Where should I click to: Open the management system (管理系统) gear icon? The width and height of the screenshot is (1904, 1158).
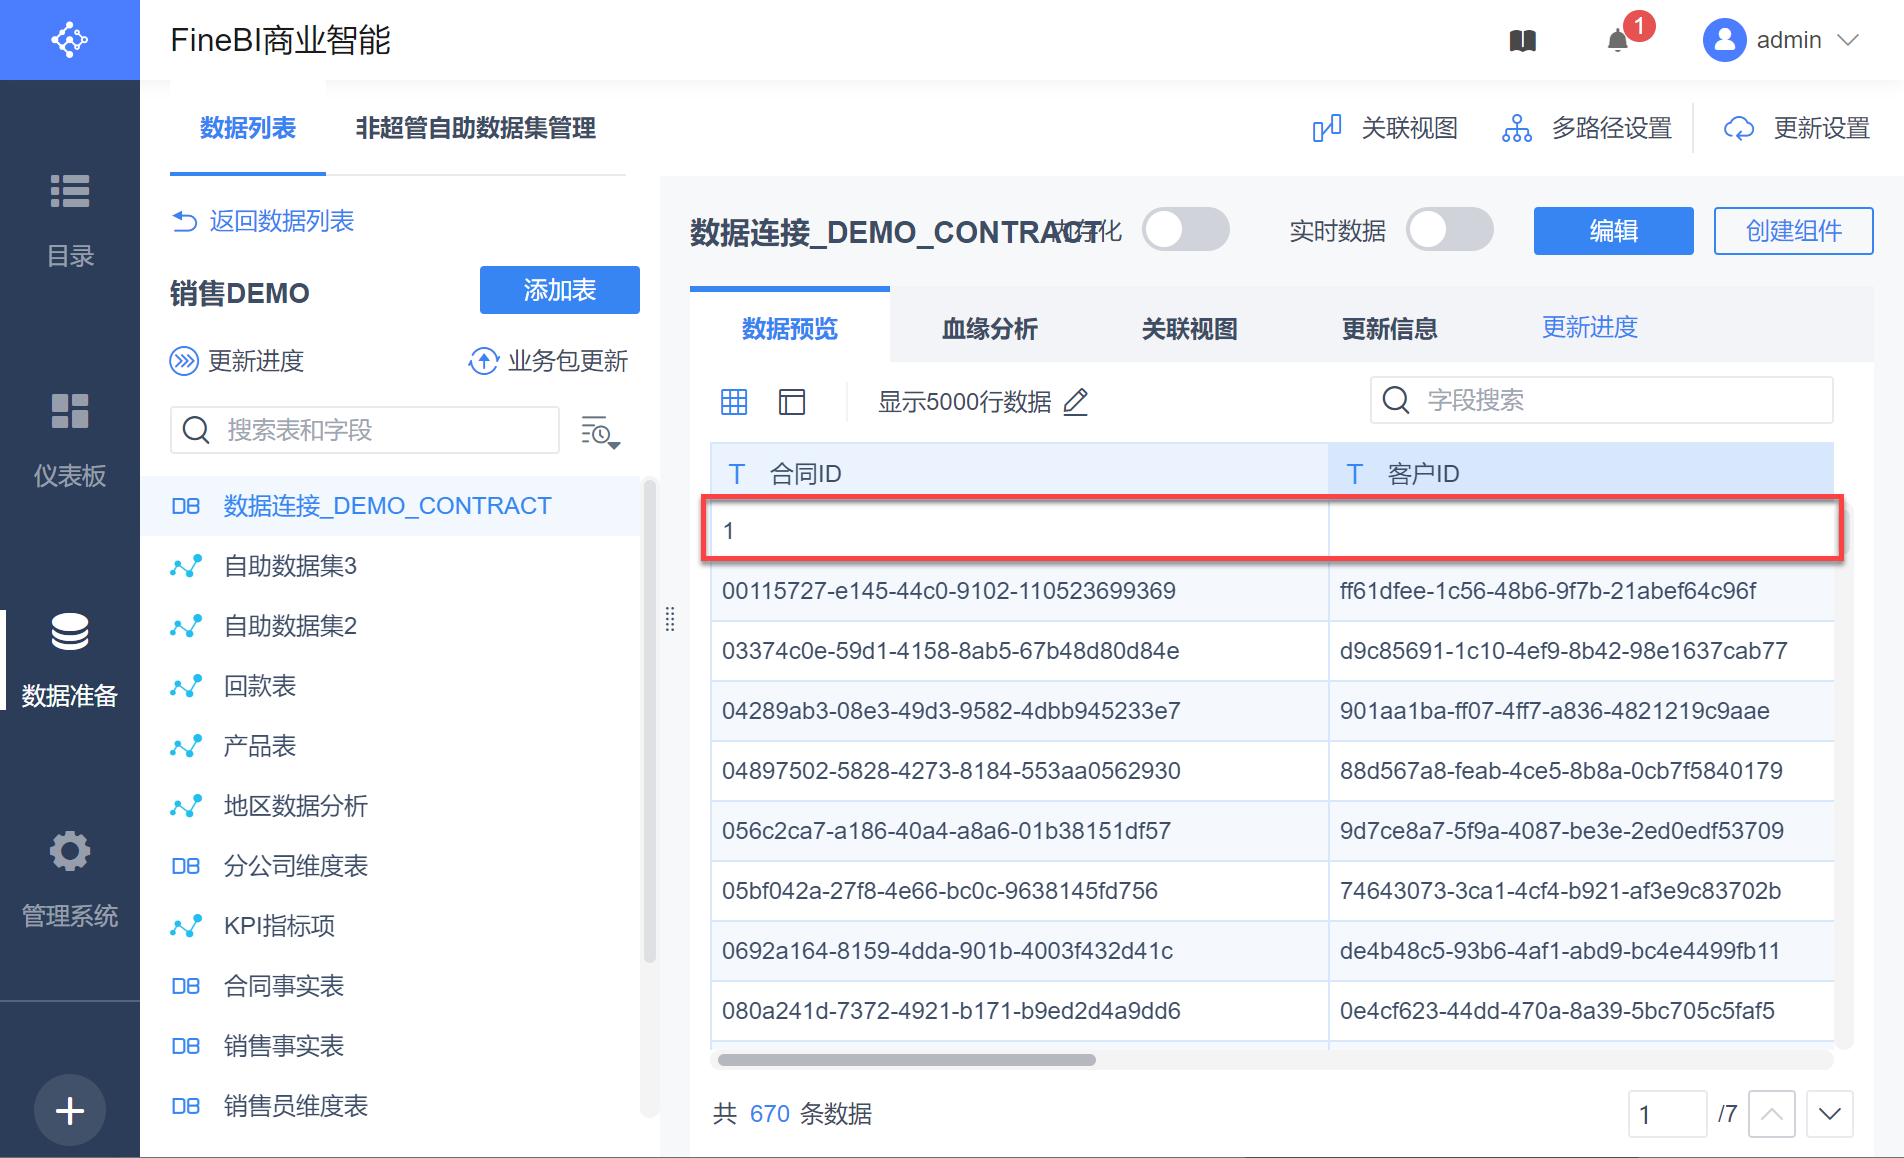click(70, 851)
